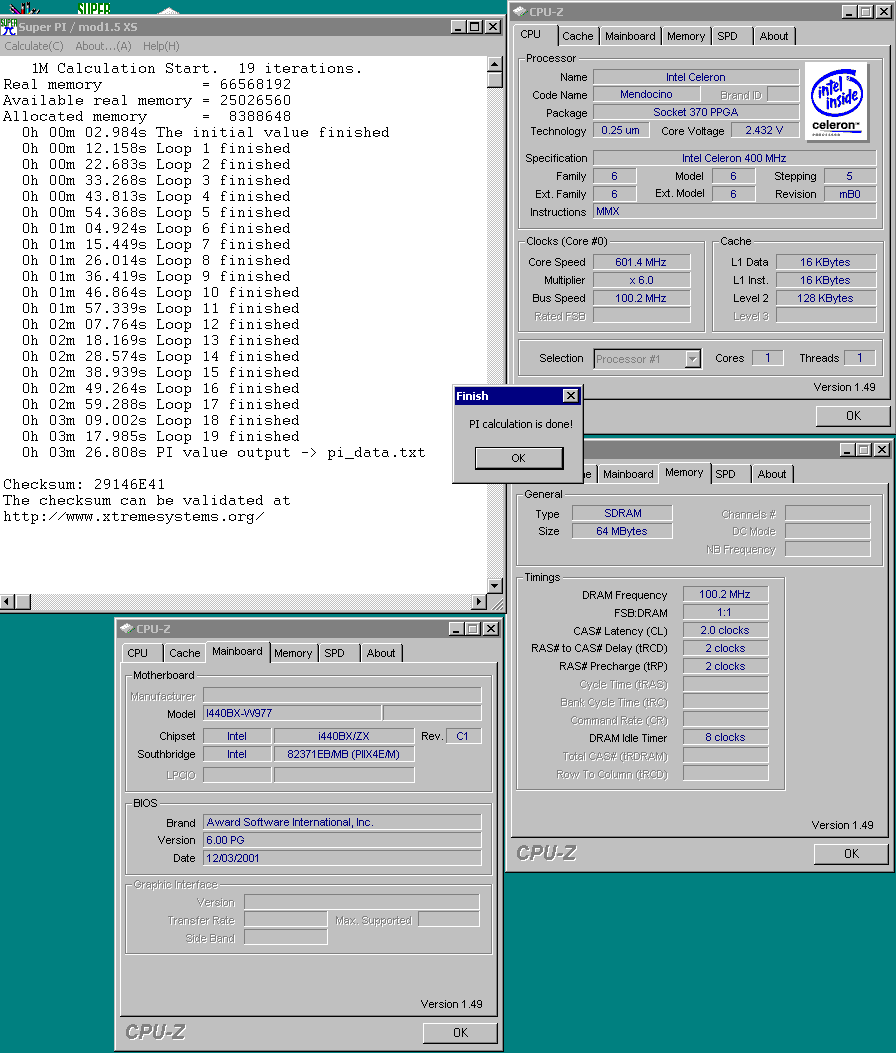Click the CPU-Z icon in top window title bar
Viewport: 896px width, 1053px height.
520,11
